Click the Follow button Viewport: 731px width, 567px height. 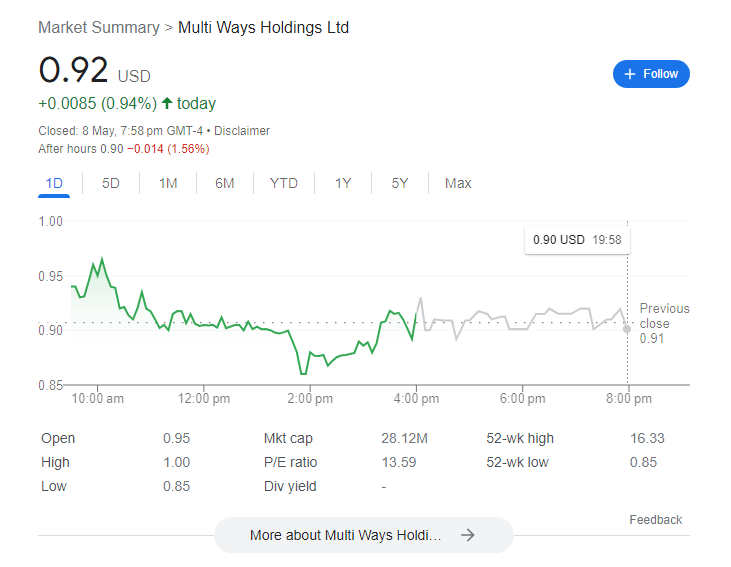(x=651, y=74)
